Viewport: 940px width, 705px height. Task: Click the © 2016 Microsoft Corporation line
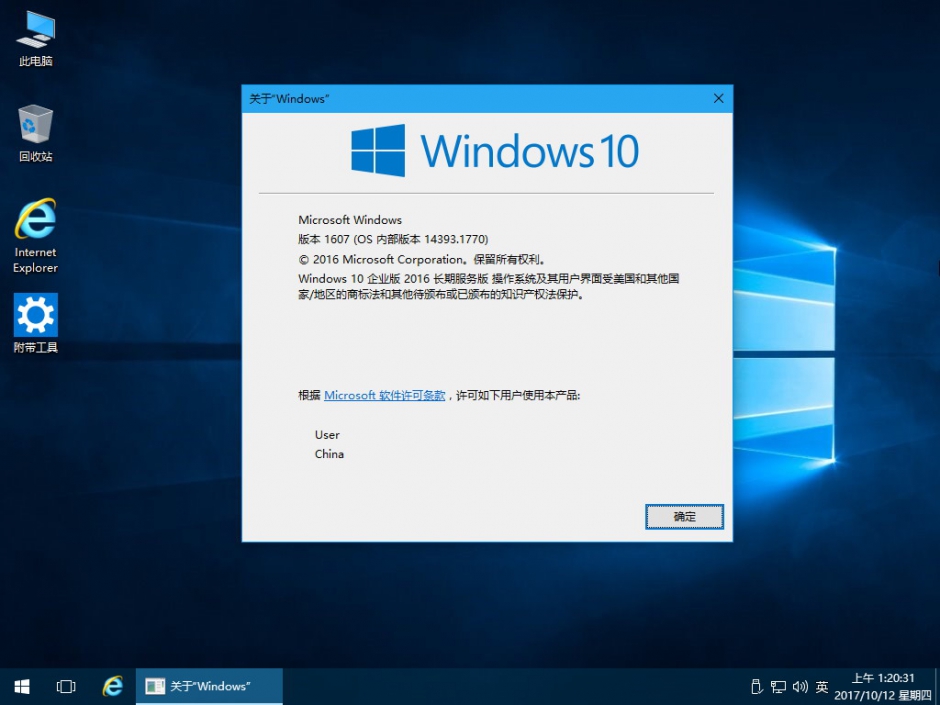coord(421,260)
